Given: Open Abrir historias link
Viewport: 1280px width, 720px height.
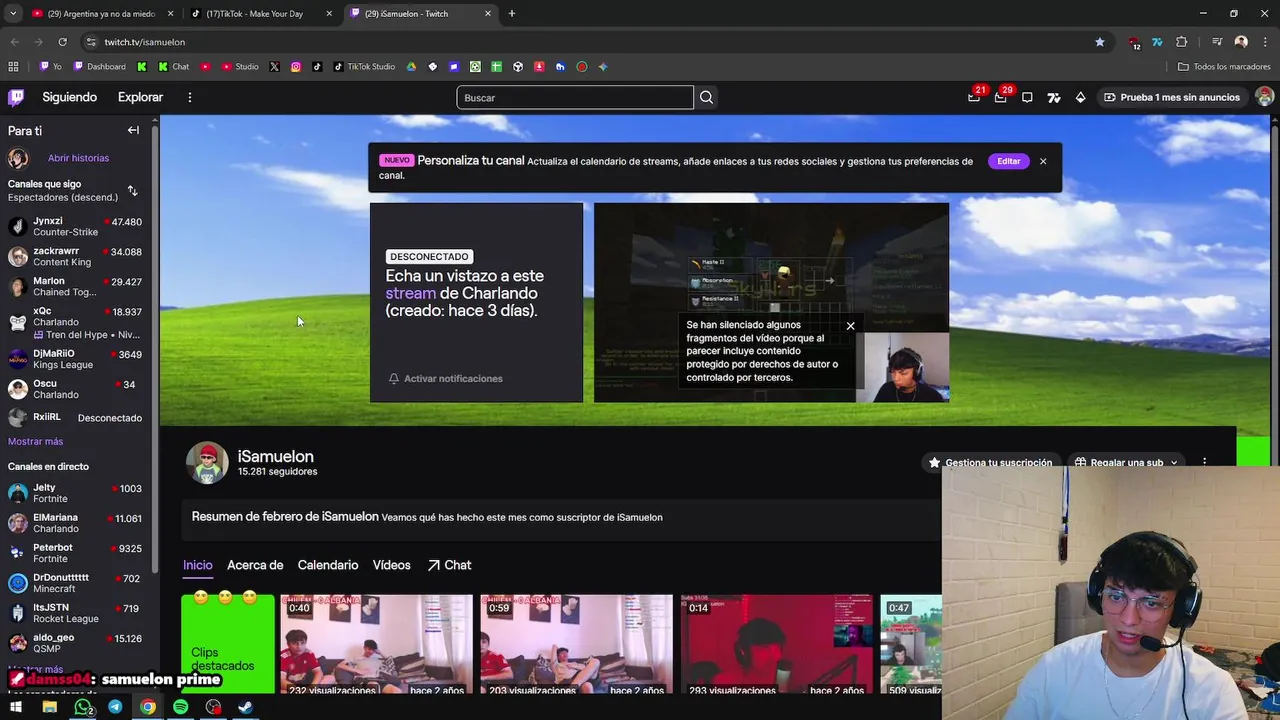Looking at the screenshot, I should click(78, 158).
